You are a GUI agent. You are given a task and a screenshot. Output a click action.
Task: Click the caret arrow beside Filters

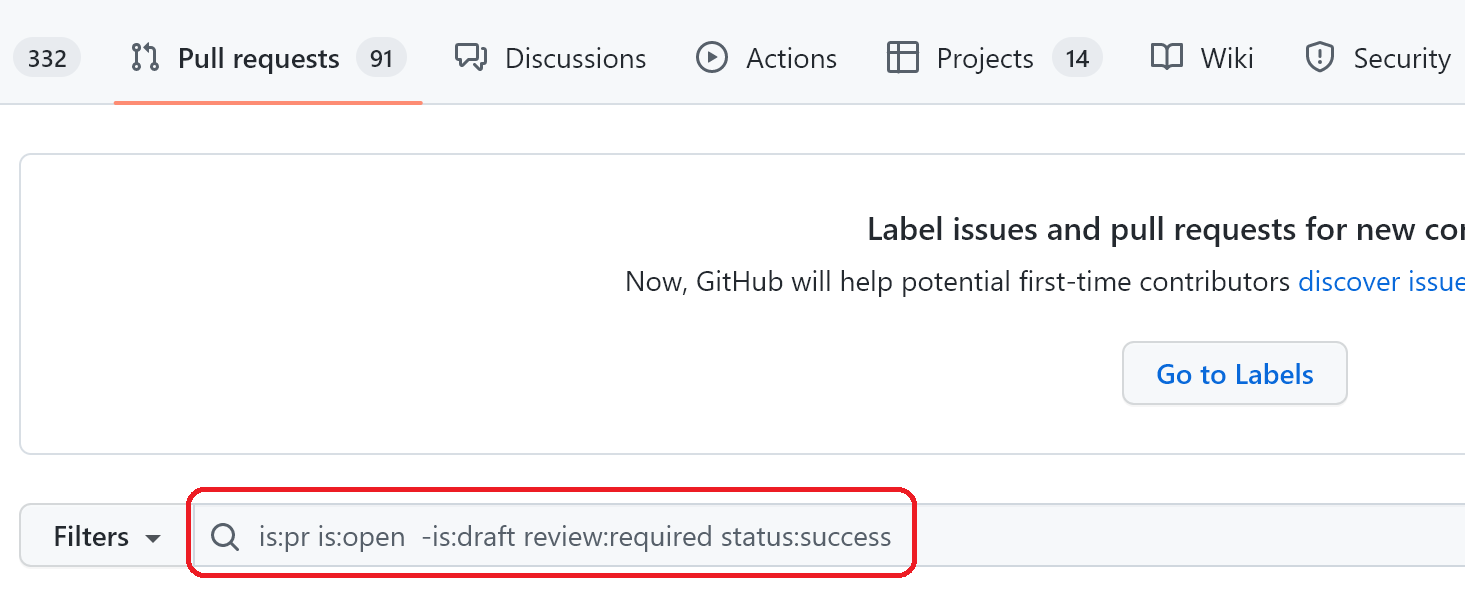coord(153,539)
